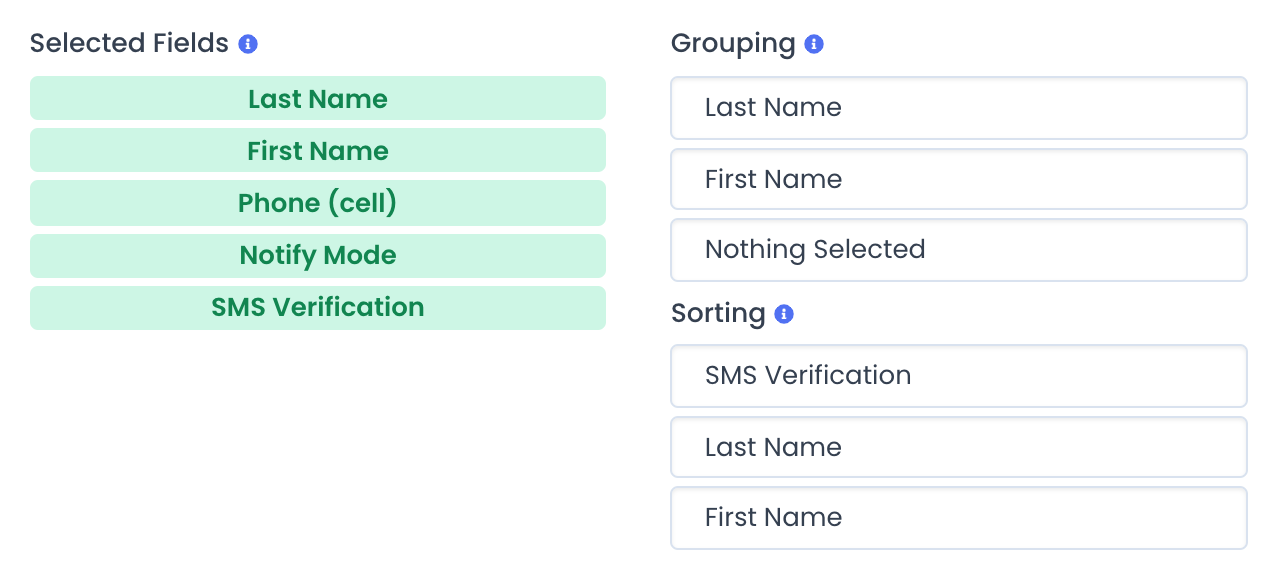Select the First Name selected field chip
The image size is (1280, 578).
[x=318, y=150]
